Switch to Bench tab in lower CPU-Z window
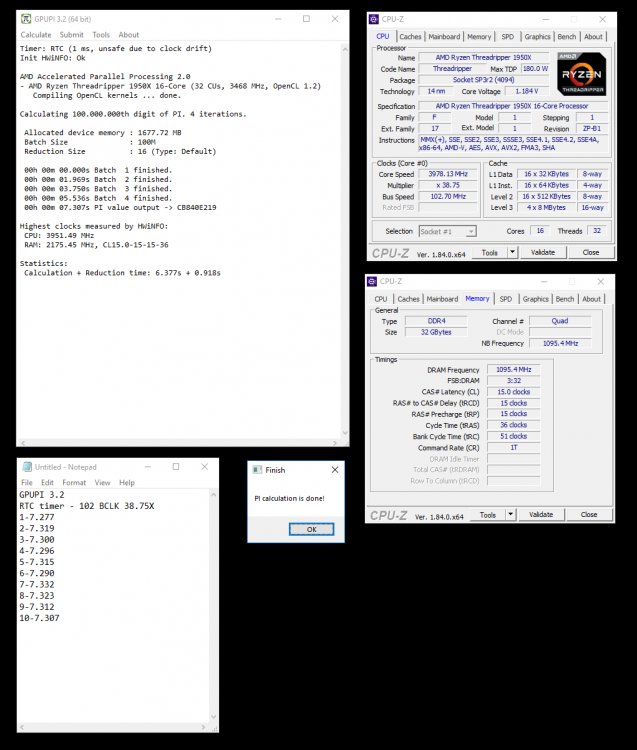Viewport: 637px width, 750px height. pos(565,299)
